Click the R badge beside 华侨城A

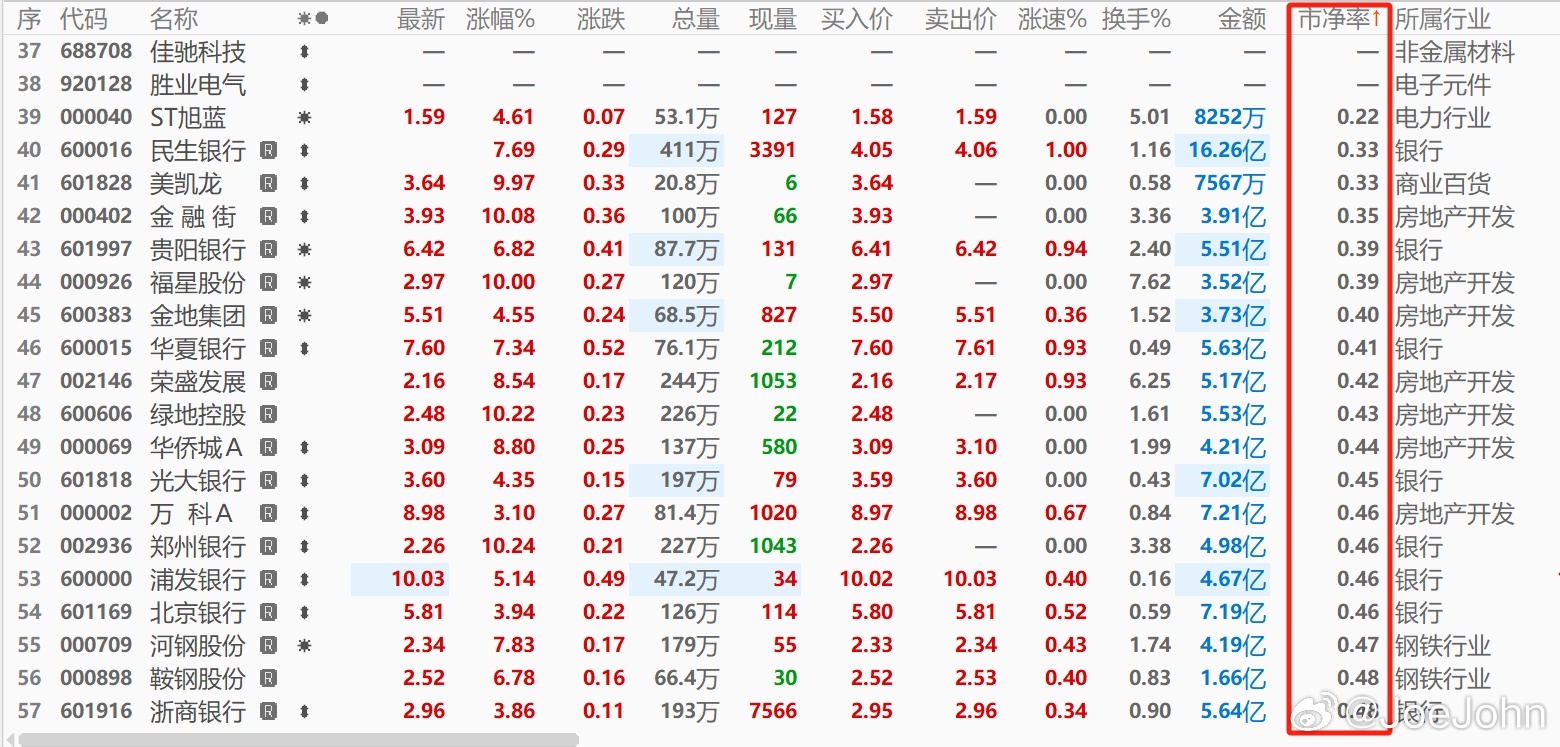[268, 448]
